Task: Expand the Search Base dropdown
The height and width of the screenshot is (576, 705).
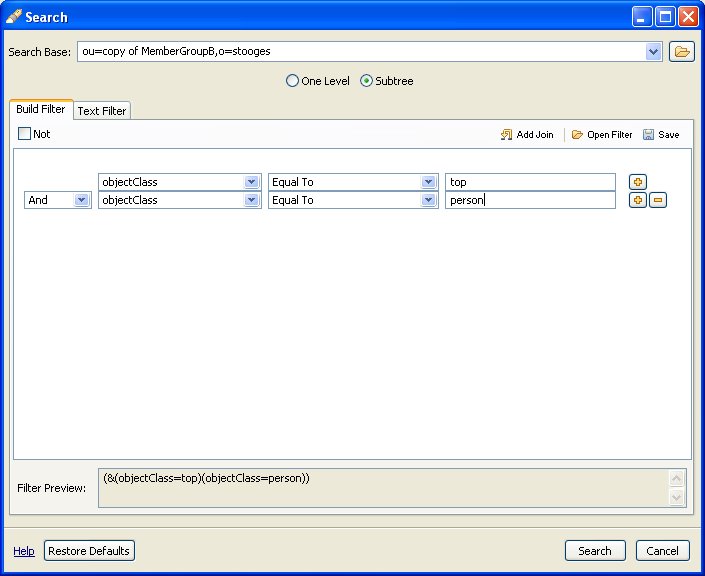Action: [x=654, y=52]
